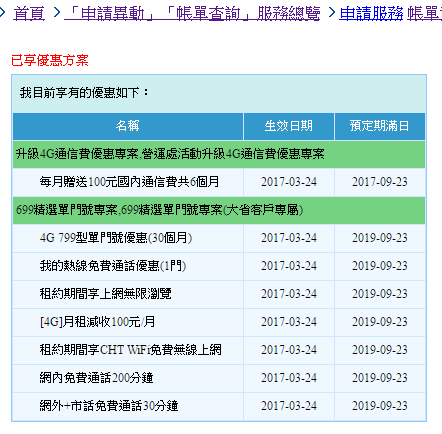Select [4G]月租減收100元/月 row name
Viewport: 442px width, 434px height.
(x=97, y=322)
